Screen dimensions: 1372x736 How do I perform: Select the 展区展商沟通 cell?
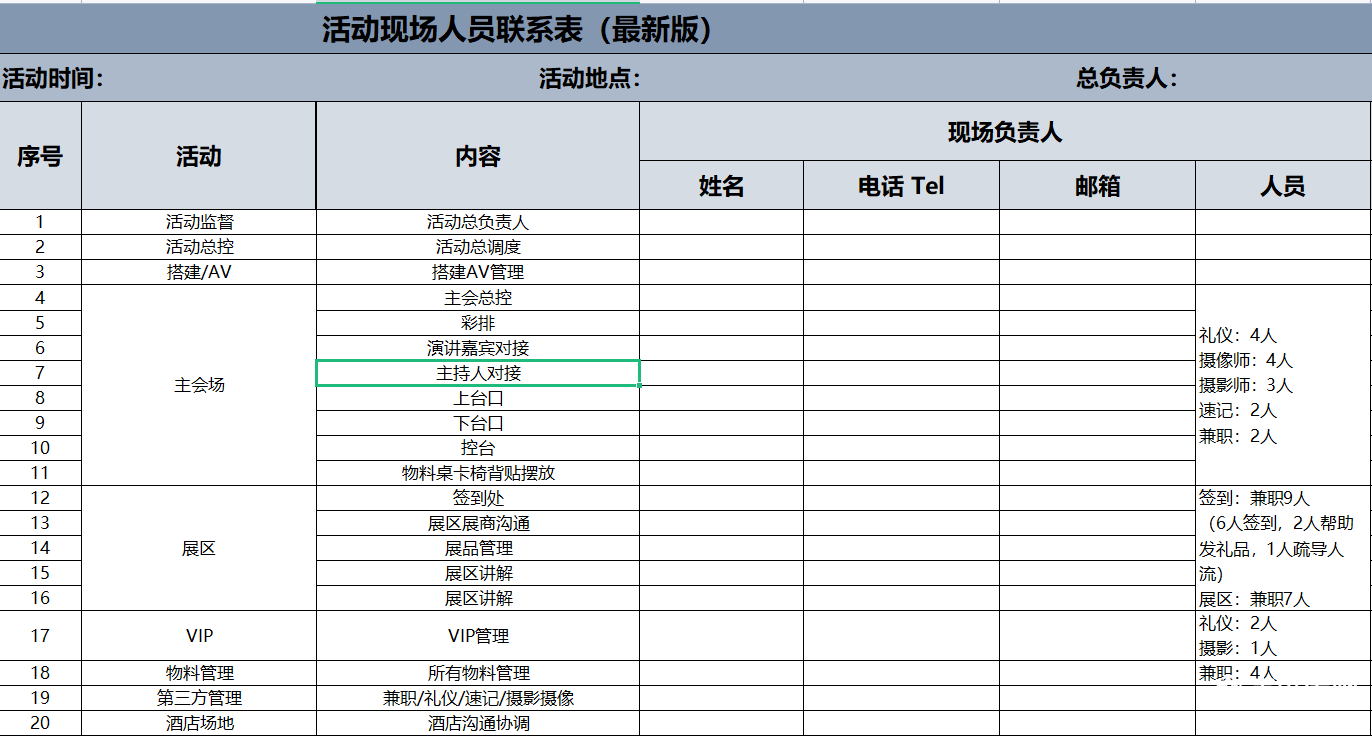[478, 523]
